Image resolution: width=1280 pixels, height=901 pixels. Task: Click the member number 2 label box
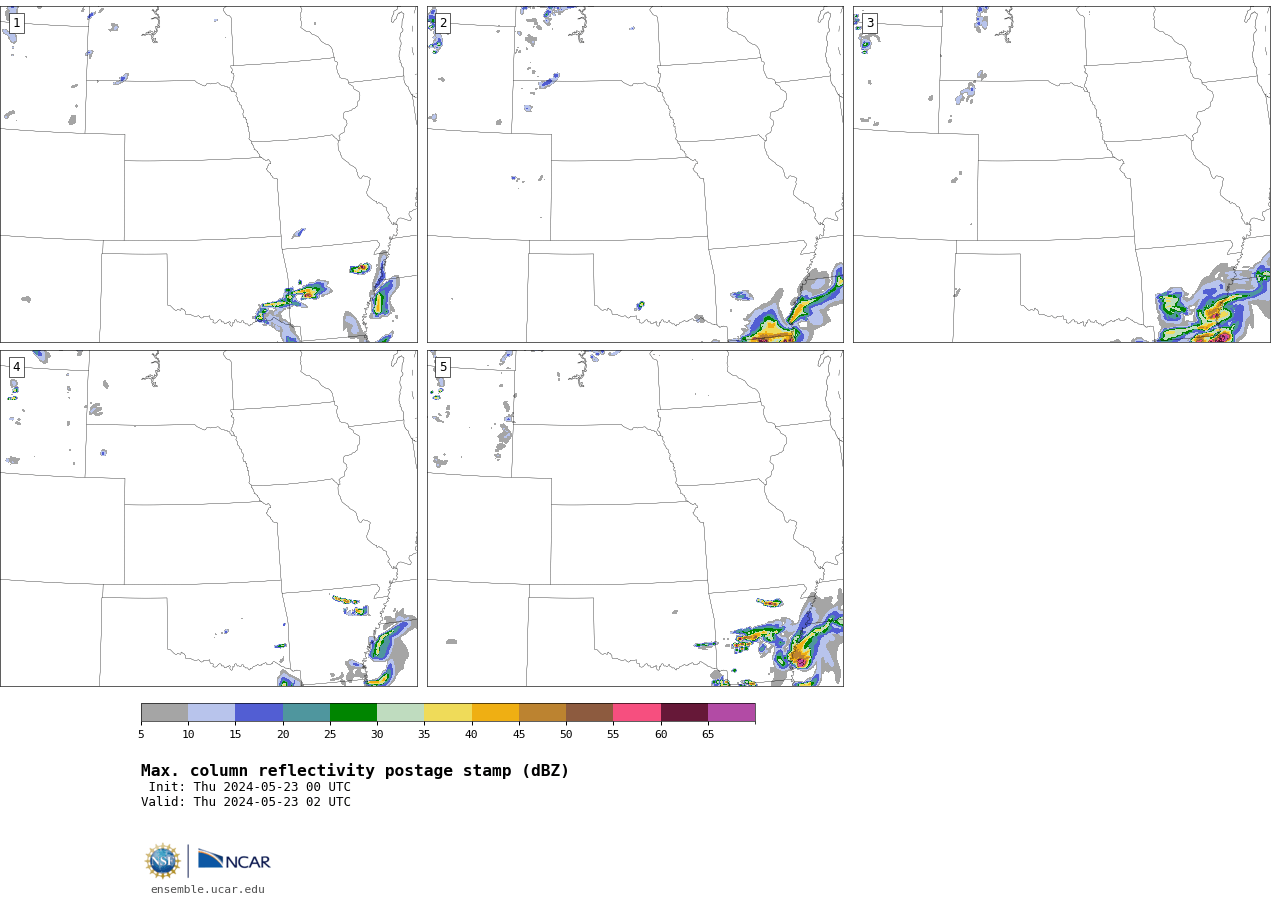pos(443,23)
